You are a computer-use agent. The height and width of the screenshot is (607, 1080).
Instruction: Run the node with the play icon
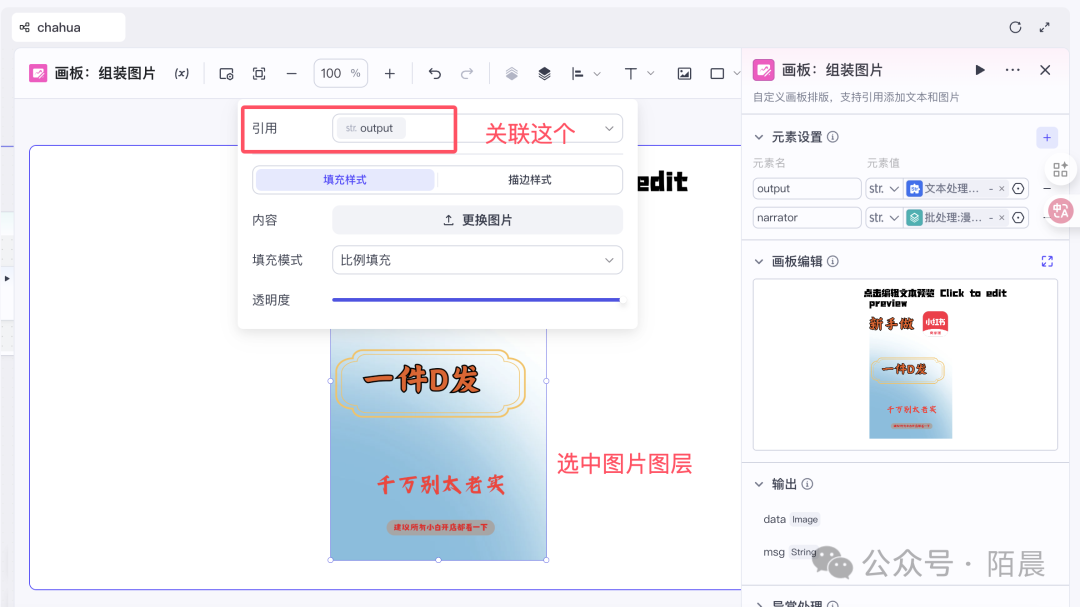click(x=980, y=70)
